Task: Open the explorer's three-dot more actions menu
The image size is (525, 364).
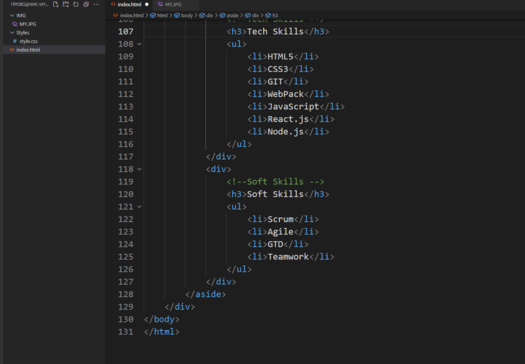Action: point(96,4)
